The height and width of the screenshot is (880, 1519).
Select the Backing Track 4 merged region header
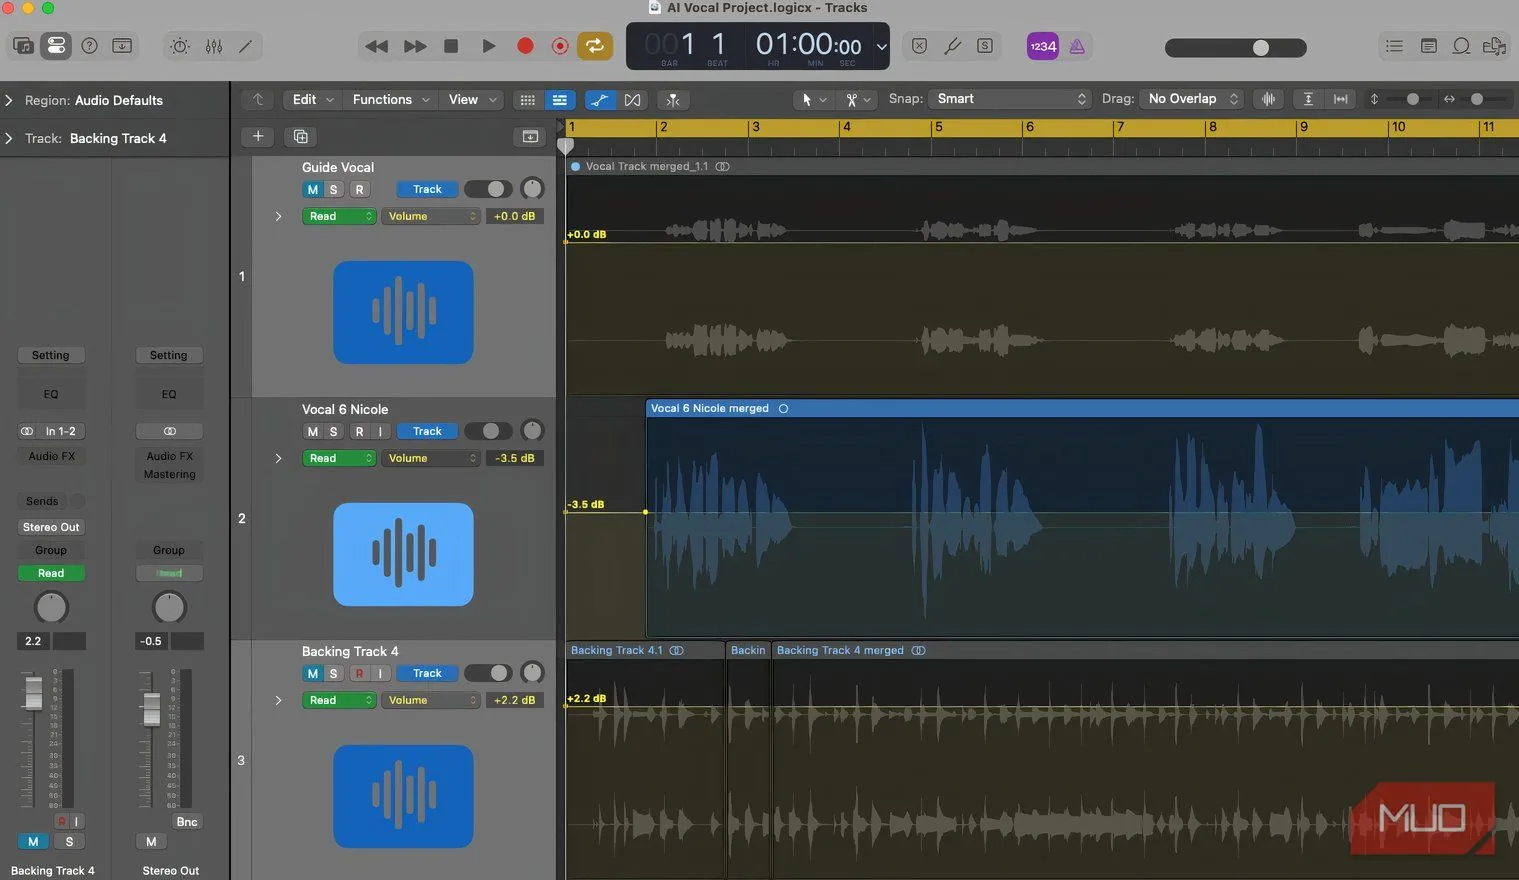pos(1145,650)
